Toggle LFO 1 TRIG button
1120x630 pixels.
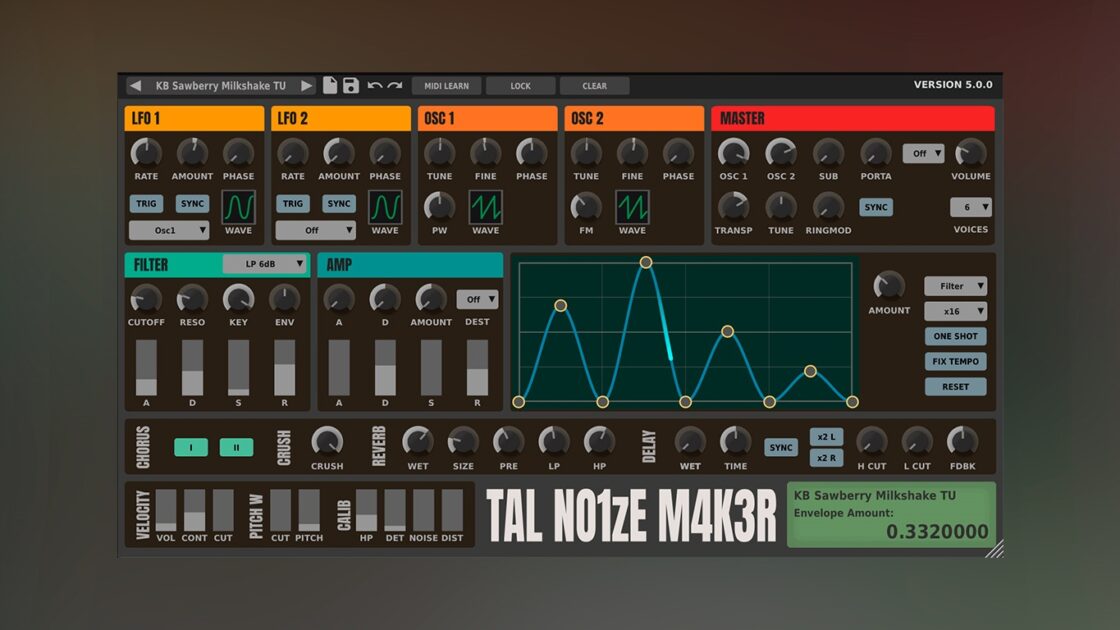146,204
